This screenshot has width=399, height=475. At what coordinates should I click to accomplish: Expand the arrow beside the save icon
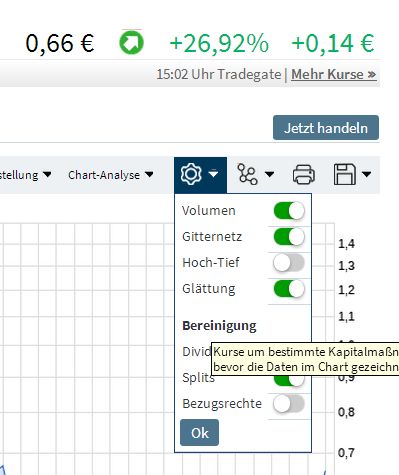[366, 174]
